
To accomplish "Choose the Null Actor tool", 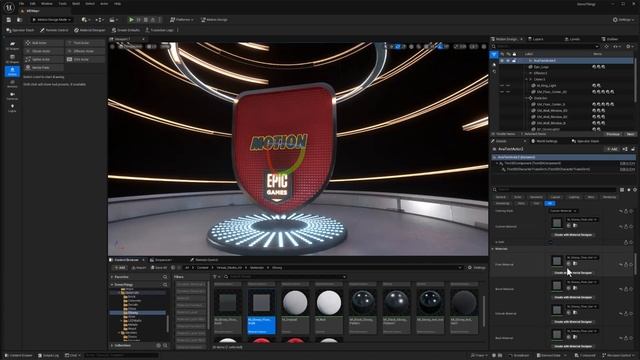I will [43, 43].
